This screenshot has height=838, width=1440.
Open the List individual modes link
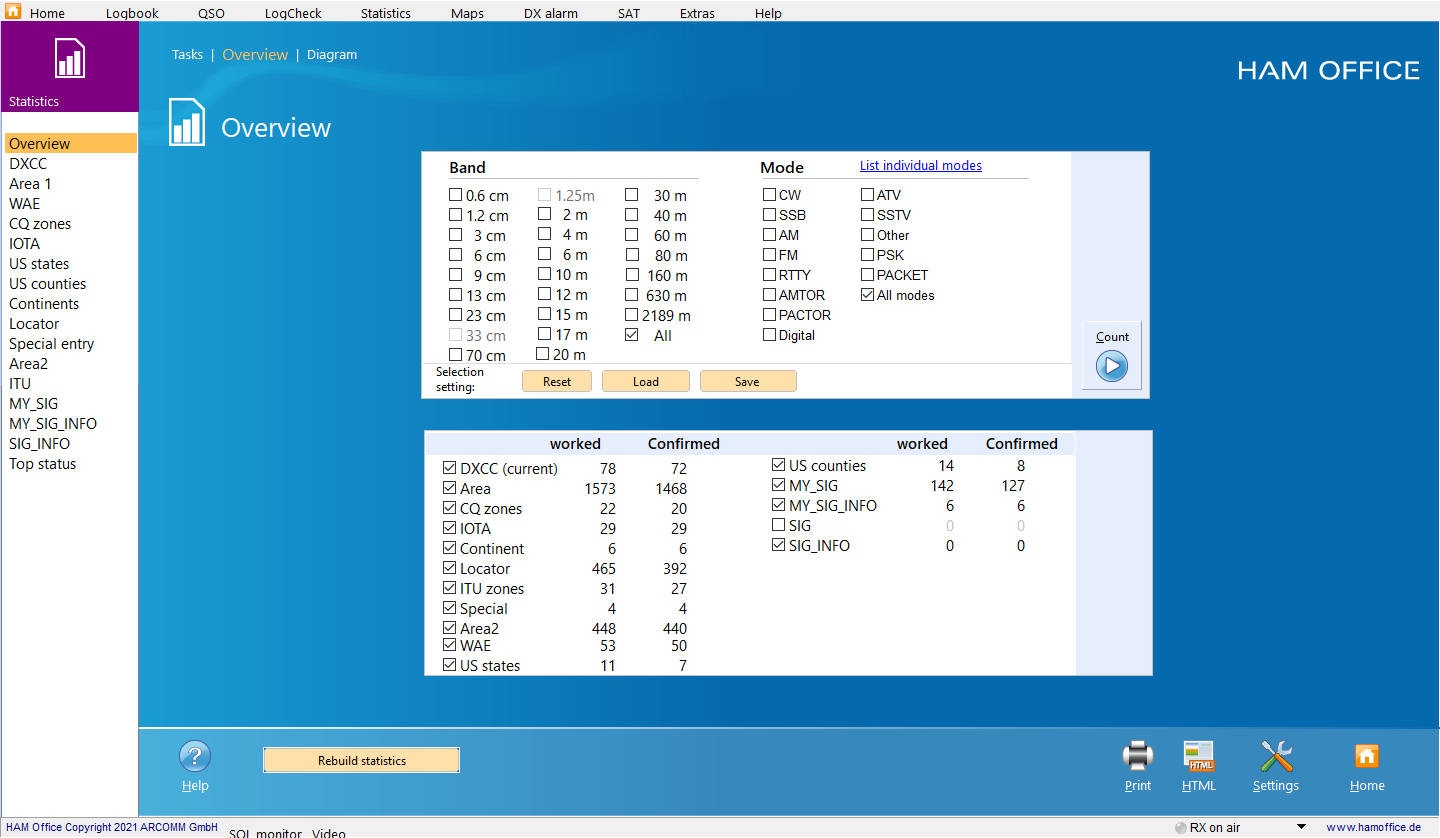(x=921, y=166)
